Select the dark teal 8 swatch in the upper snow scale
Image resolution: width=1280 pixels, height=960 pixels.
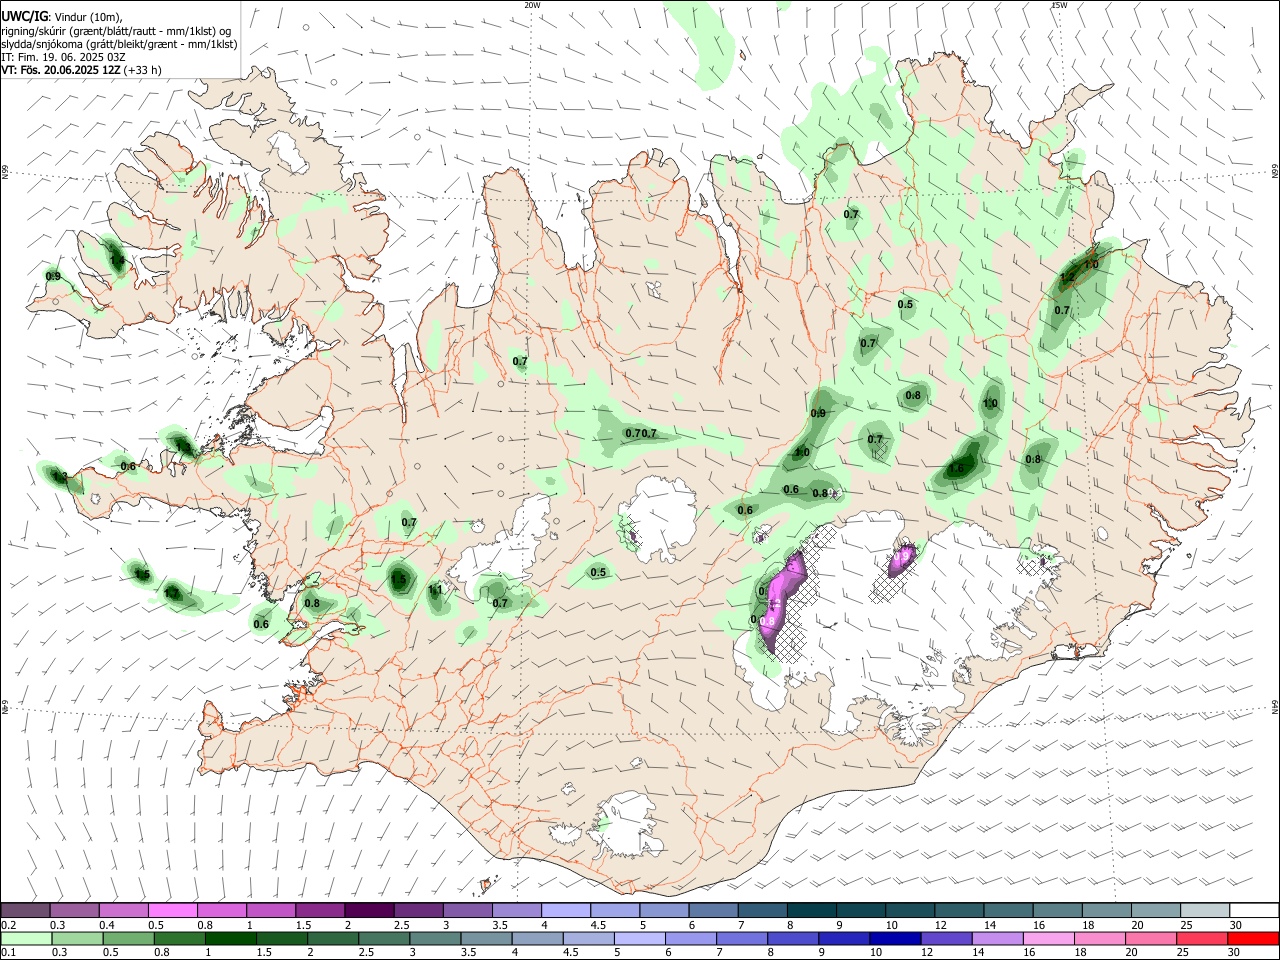tap(812, 911)
